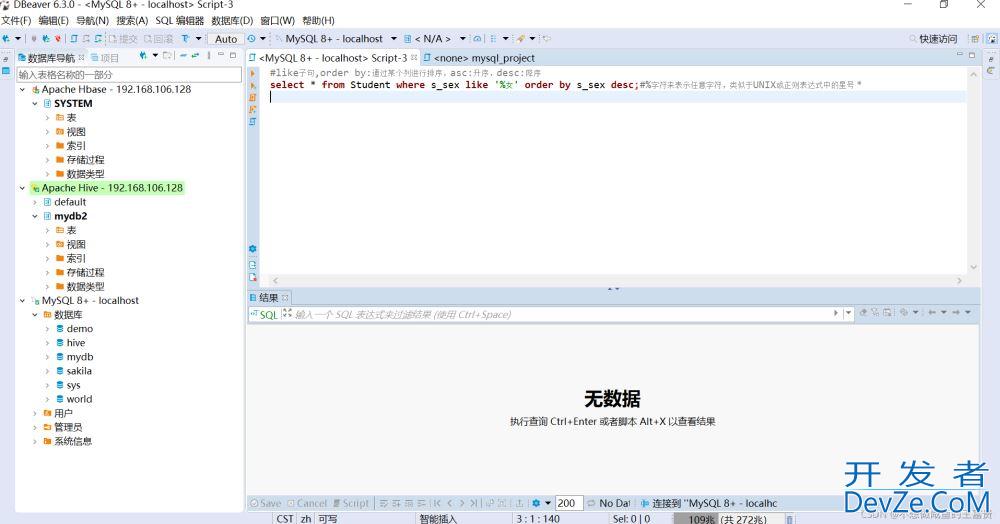Click the editor horizontal scrollbar
The width and height of the screenshot is (1000, 524).
coord(616,280)
